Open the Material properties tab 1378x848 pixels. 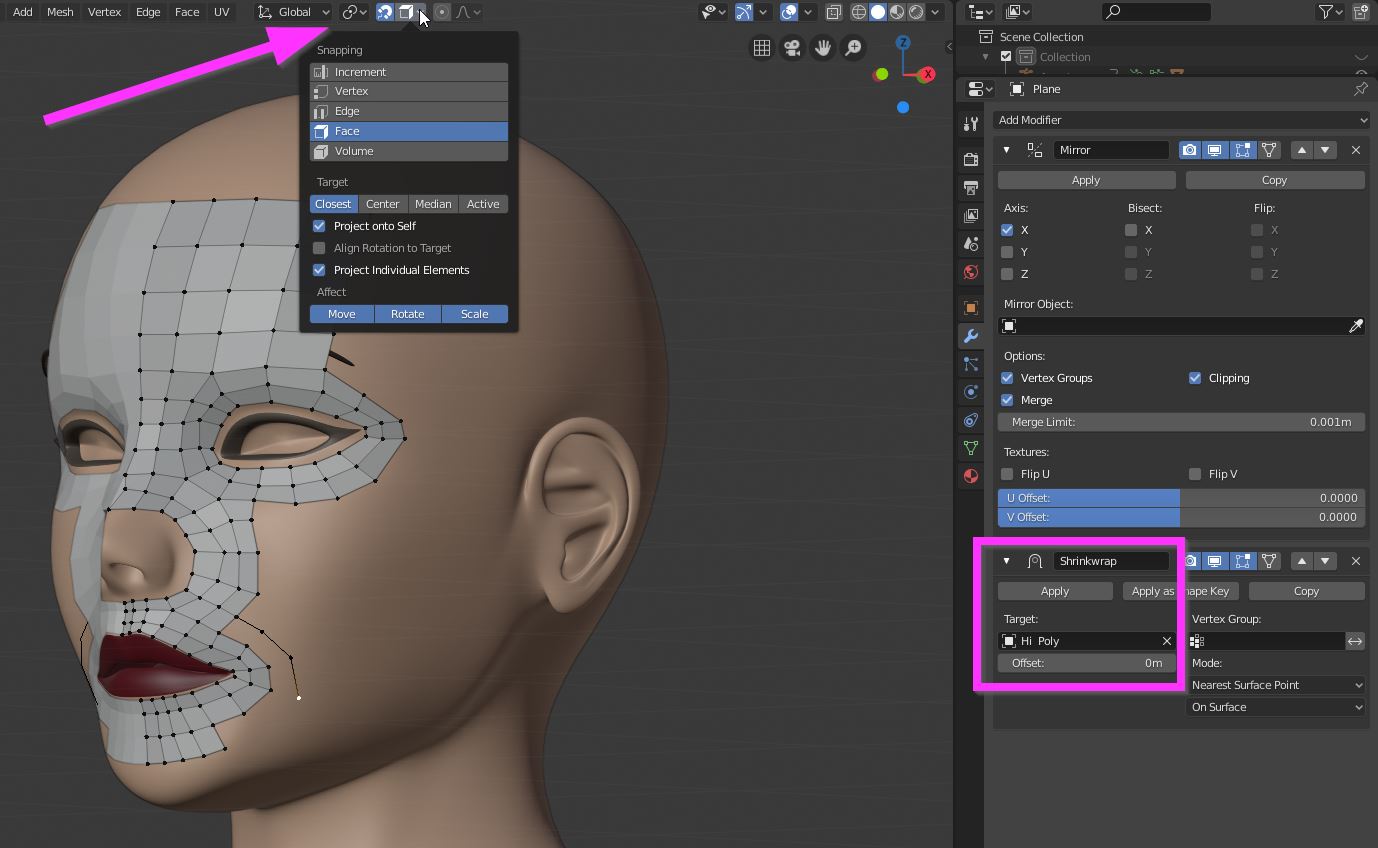[x=971, y=476]
